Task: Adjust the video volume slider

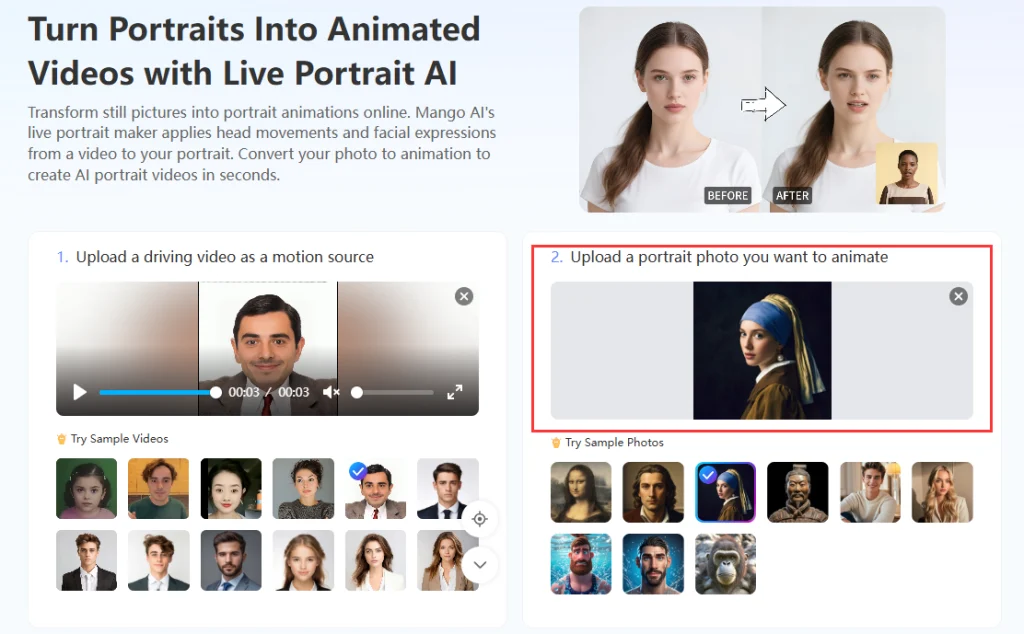Action: pos(393,393)
